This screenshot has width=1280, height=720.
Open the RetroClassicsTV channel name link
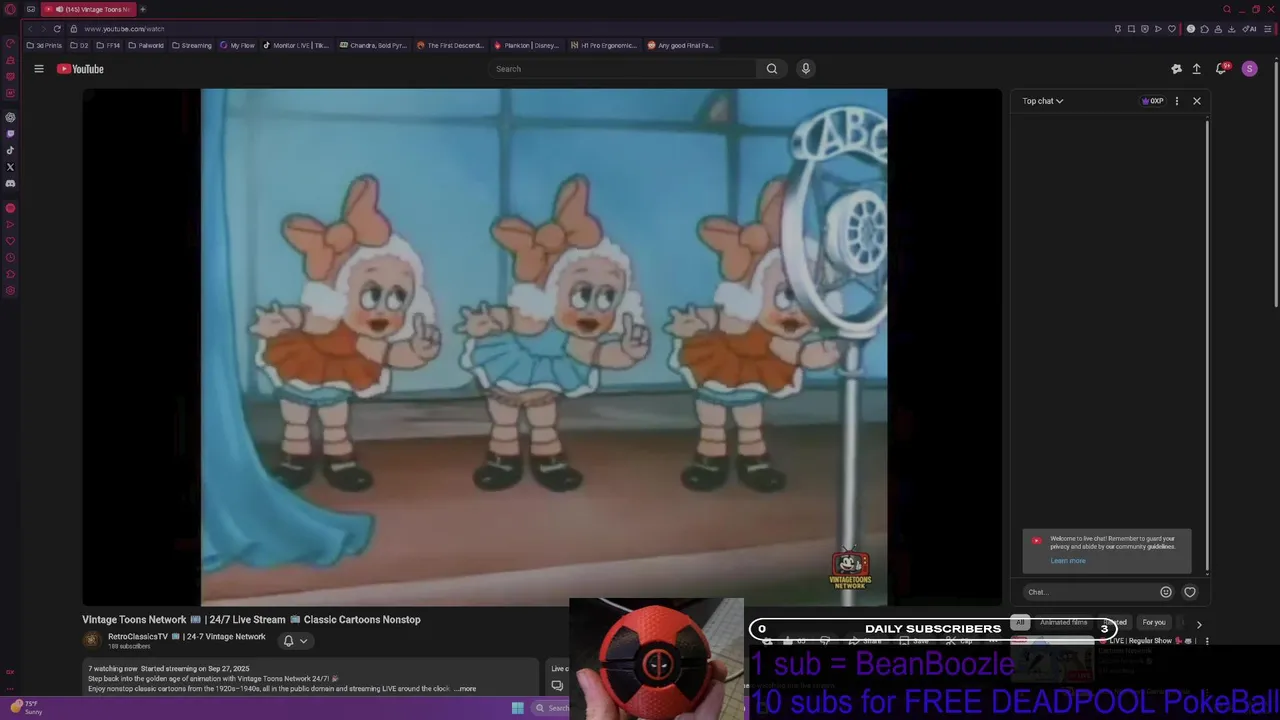187,636
